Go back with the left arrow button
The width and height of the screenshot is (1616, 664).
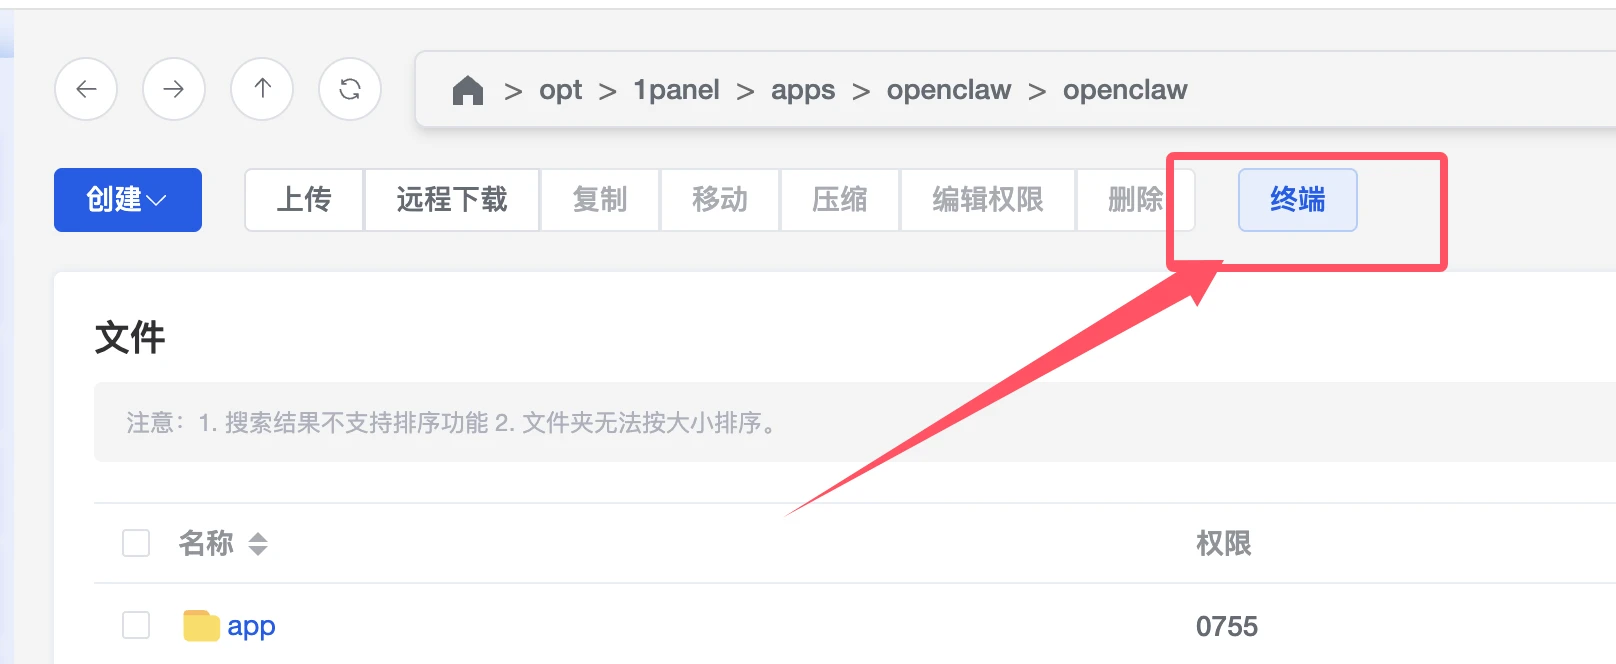click(86, 89)
